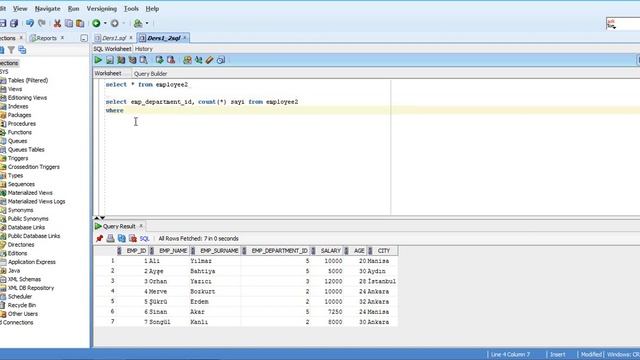The height and width of the screenshot is (360, 640).
Task: Close the Query Result tab
Action: (141, 226)
